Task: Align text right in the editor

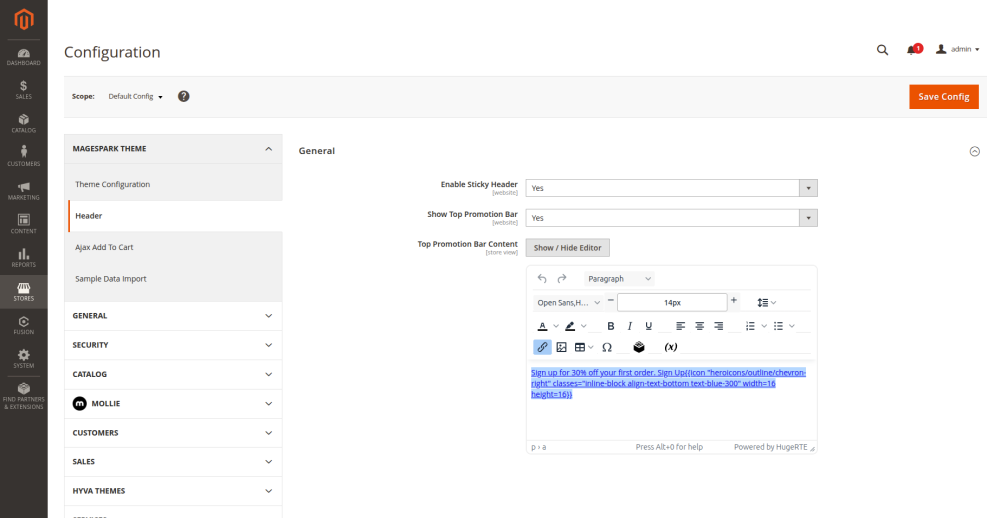Action: point(719,326)
